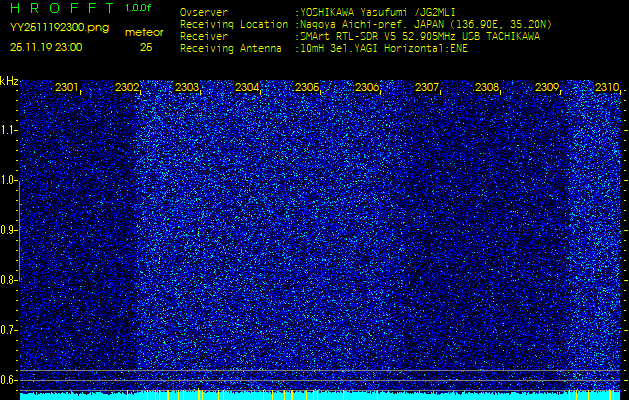
Task: Click the observer name YOSHIKAWA Yasufumi /JG2MLI
Action: 378,12
